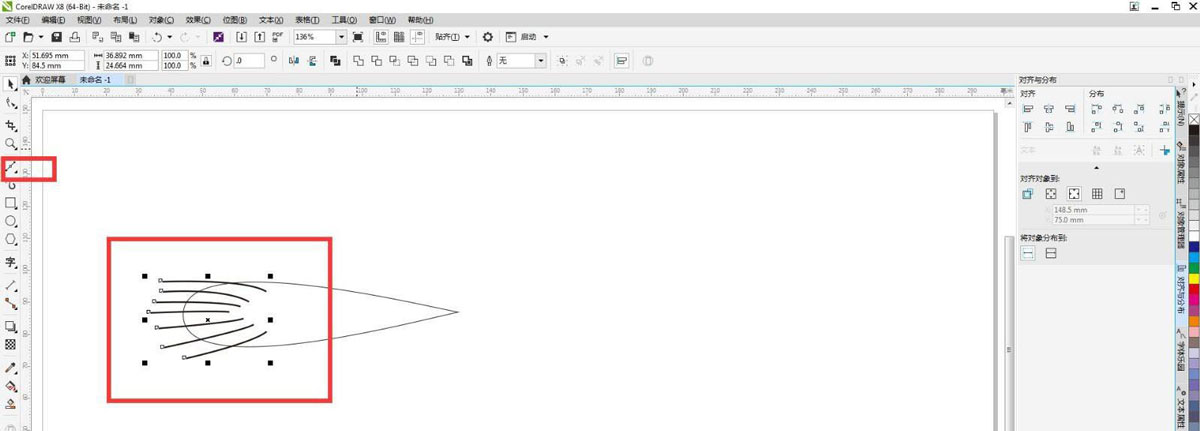Open the 效果(C) menu
This screenshot has height=431, width=1200.
point(198,20)
